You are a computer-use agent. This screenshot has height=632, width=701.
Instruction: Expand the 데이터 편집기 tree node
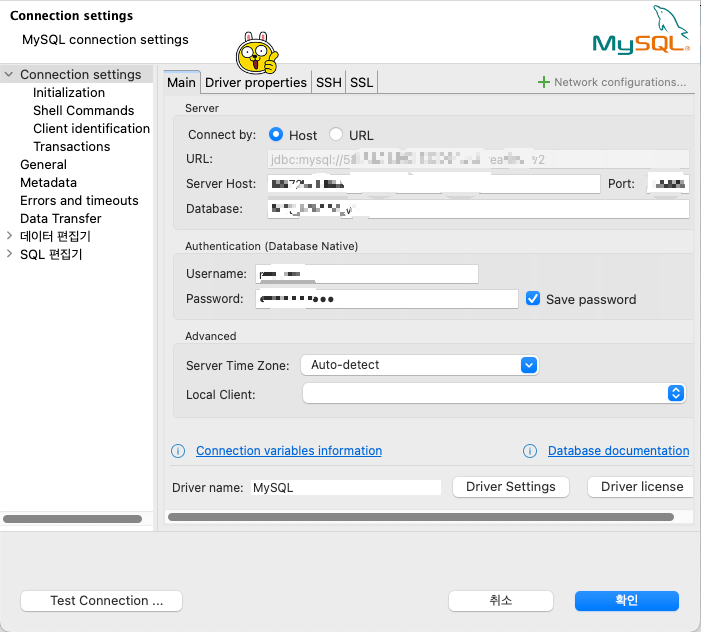tap(9, 236)
